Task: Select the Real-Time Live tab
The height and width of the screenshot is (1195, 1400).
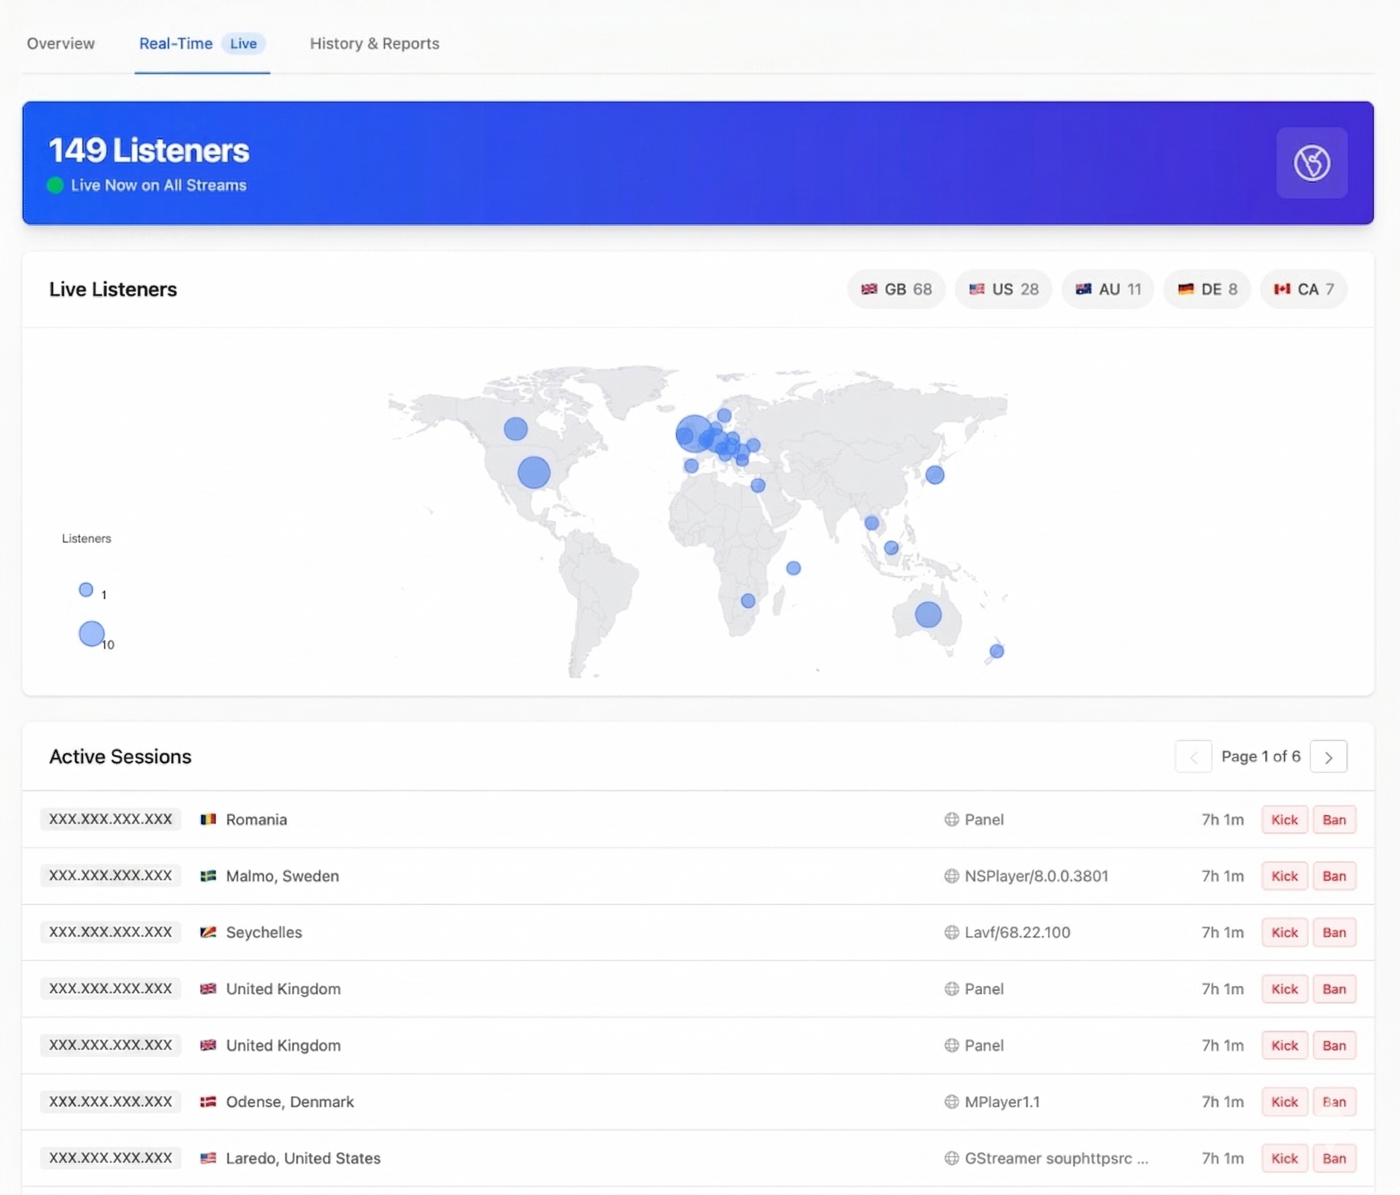Action: point(176,44)
